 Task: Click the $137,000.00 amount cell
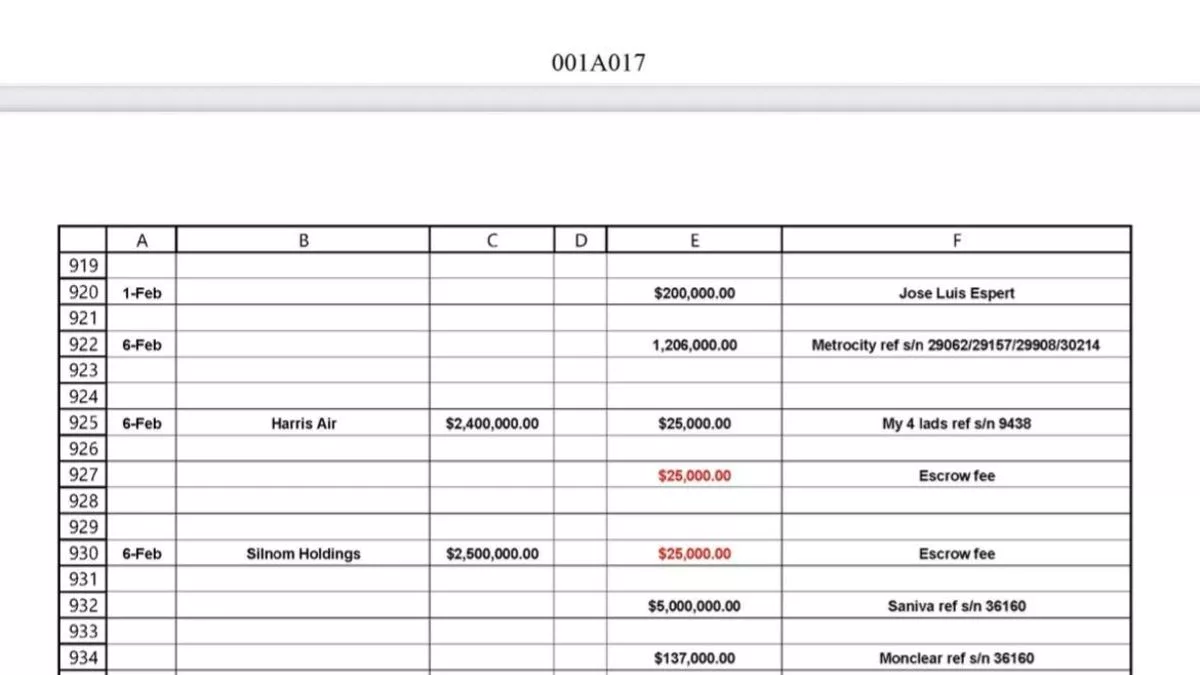pos(694,658)
